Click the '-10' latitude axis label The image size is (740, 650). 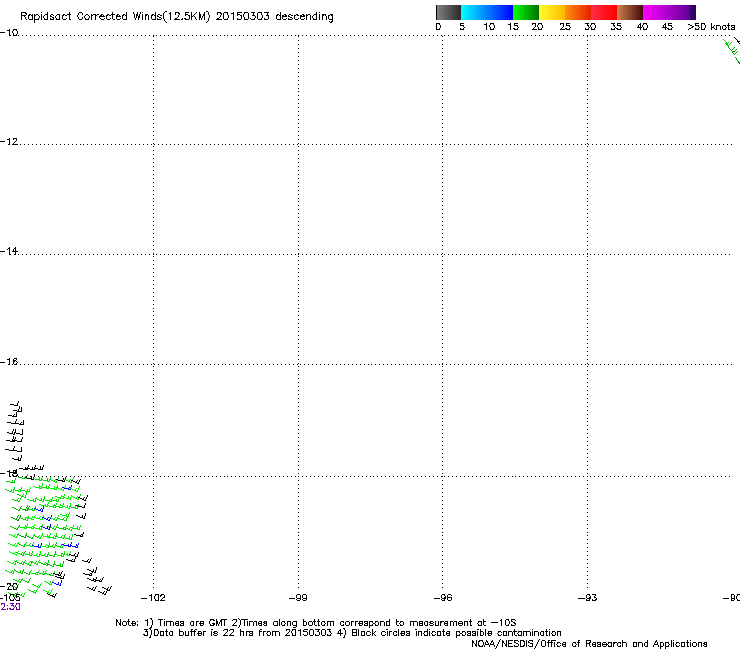(9, 33)
